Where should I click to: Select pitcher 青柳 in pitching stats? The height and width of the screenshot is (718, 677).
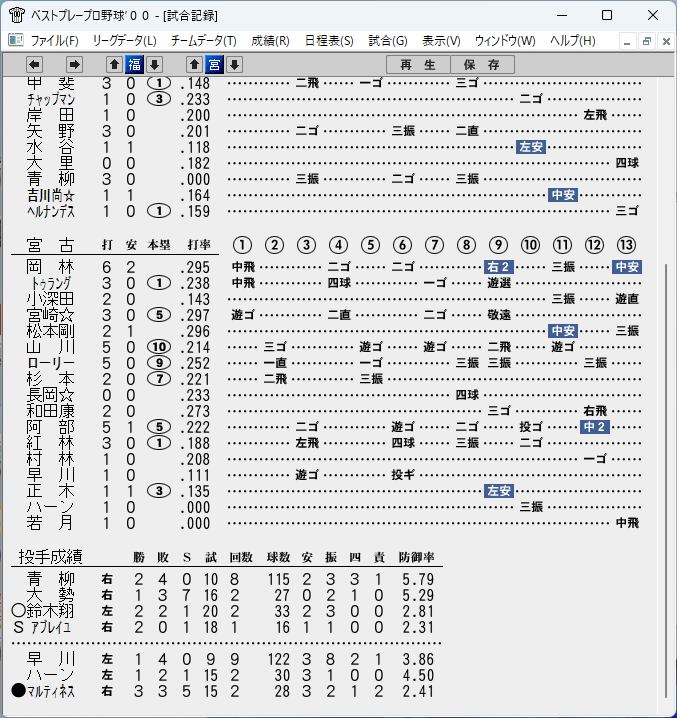click(50, 579)
